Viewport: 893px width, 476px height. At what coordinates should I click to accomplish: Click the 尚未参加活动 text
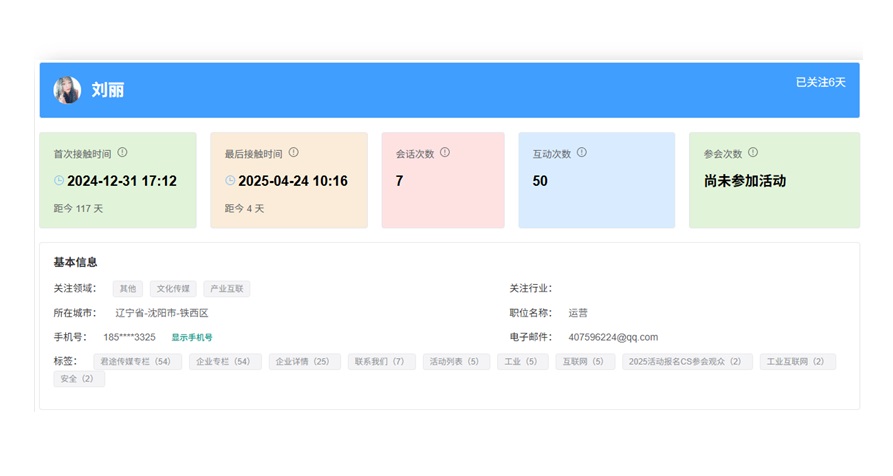(x=745, y=181)
